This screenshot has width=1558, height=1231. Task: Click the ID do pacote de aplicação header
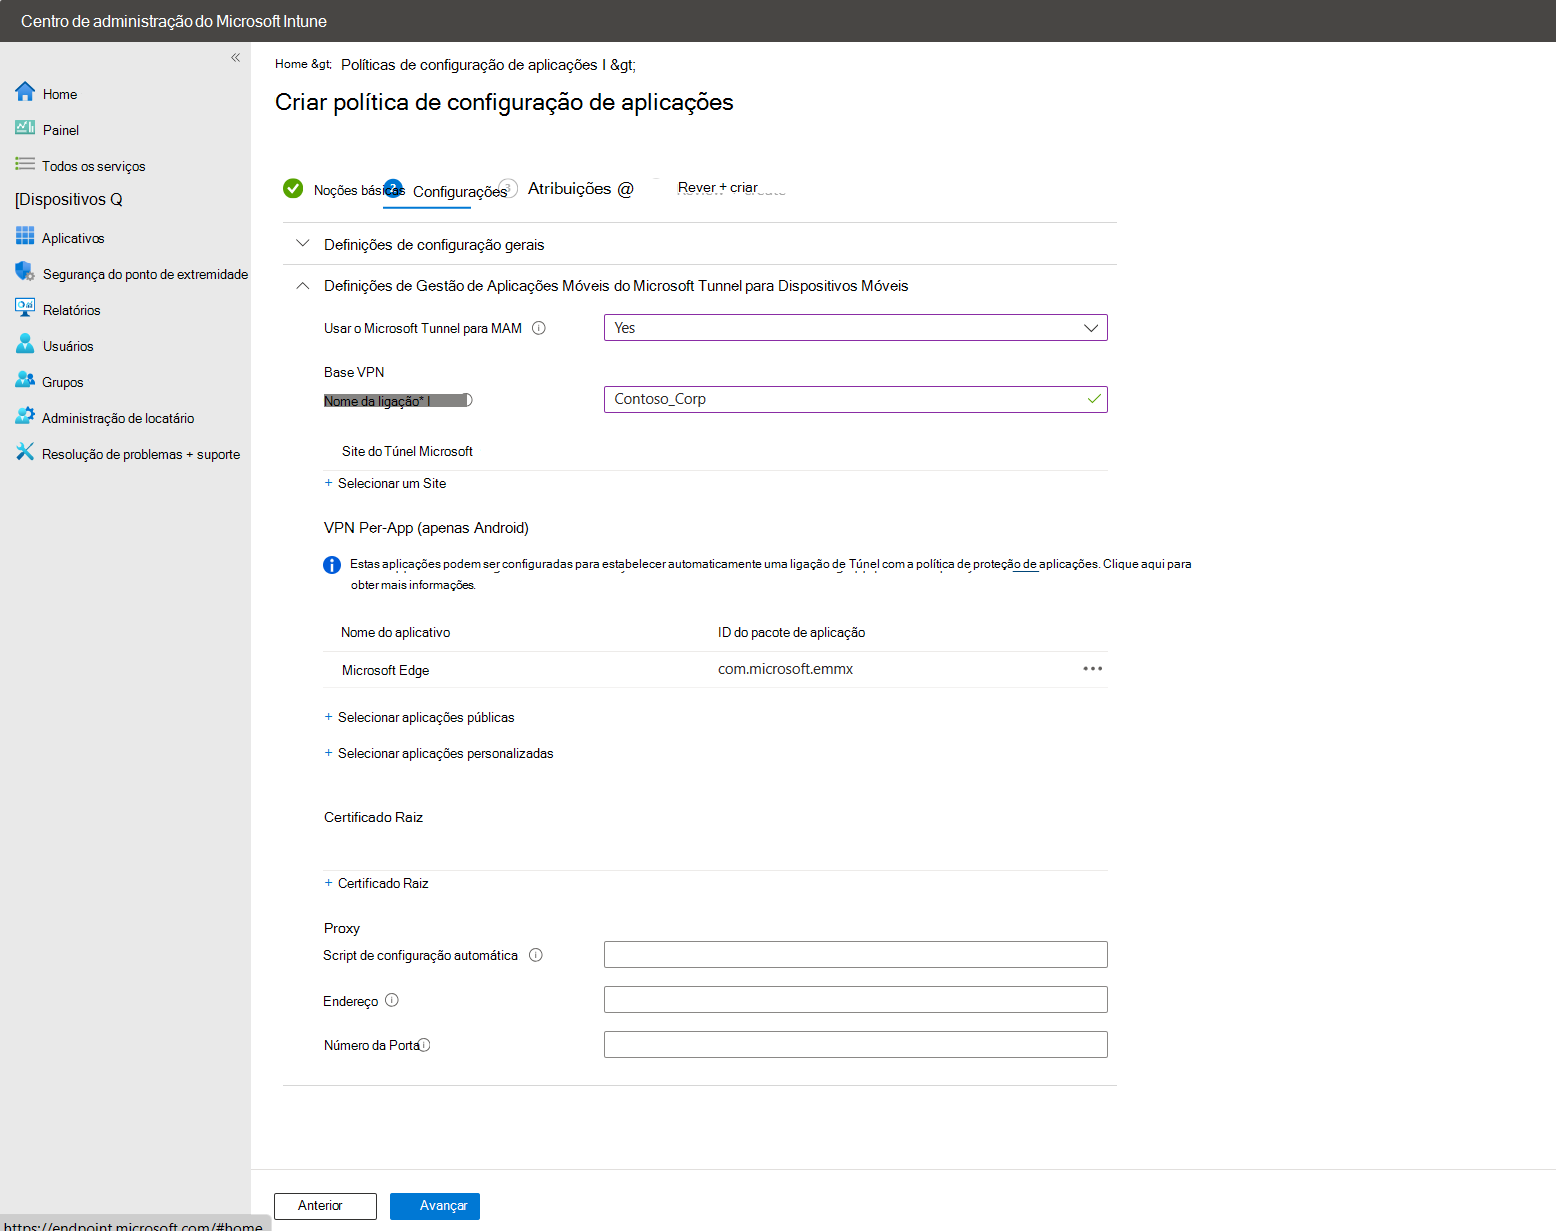click(791, 632)
